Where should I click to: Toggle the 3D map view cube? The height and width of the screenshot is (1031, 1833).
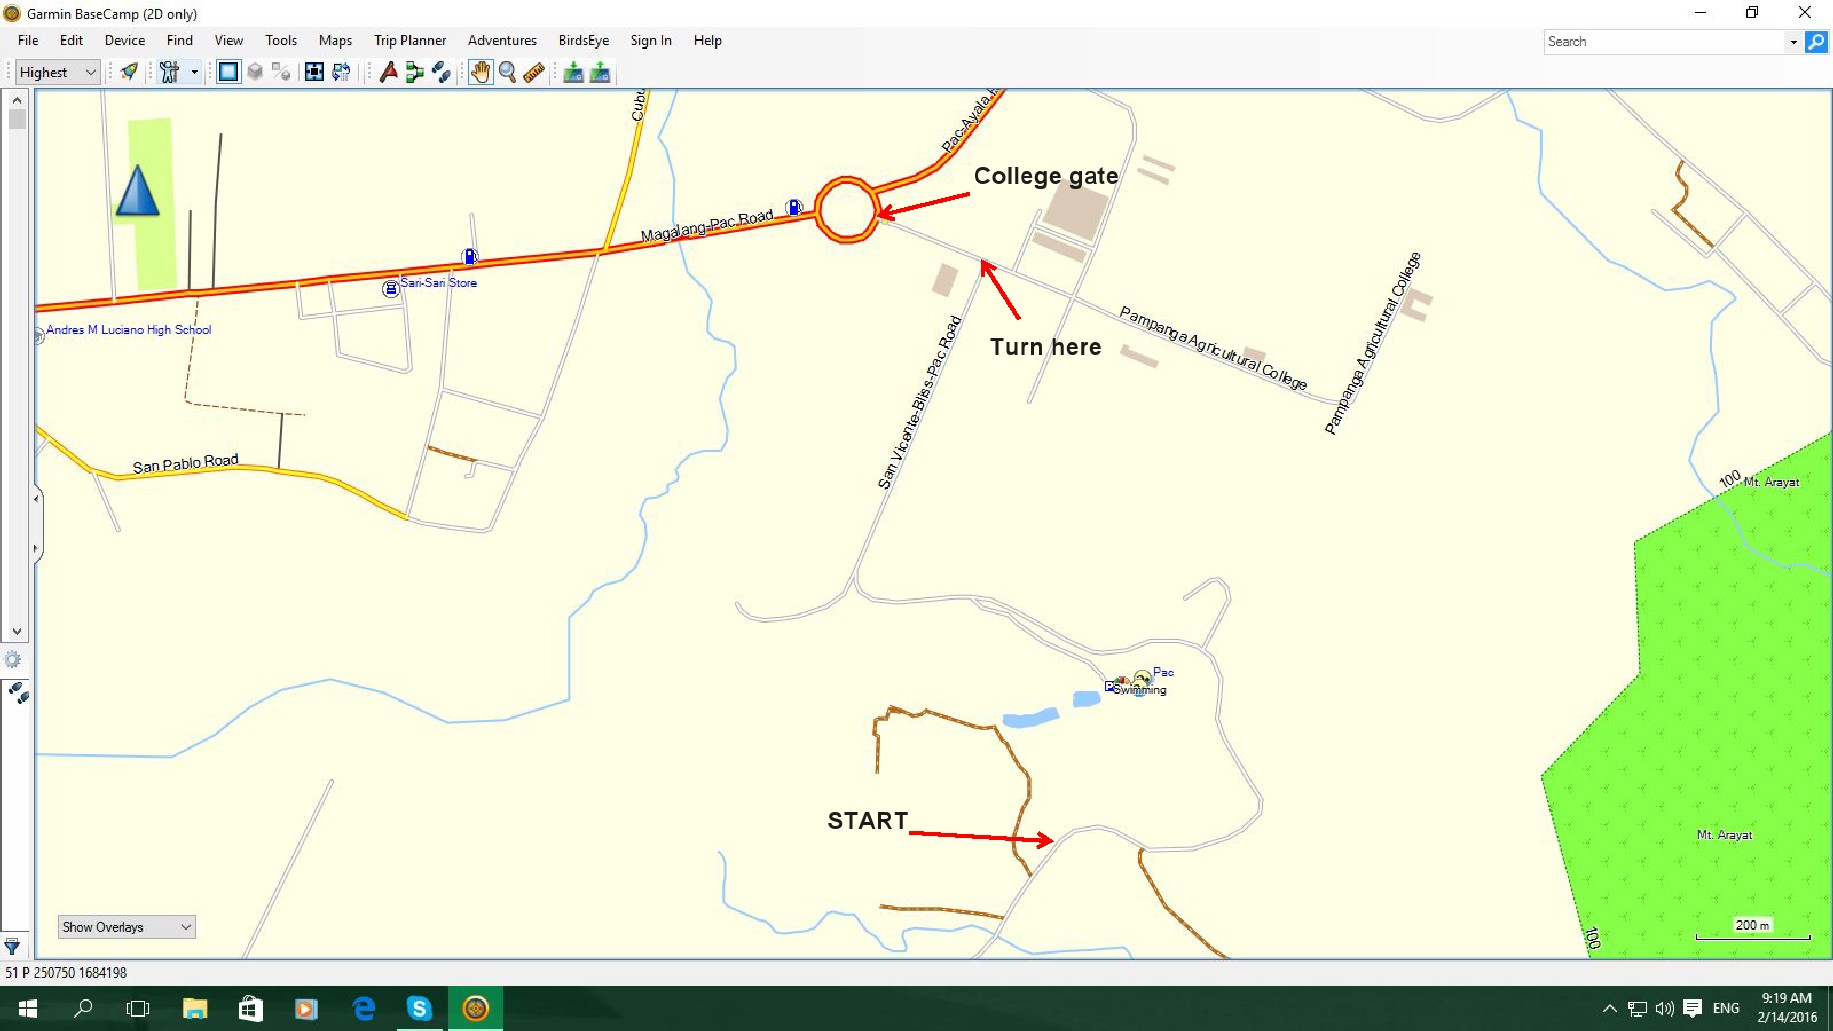point(255,72)
